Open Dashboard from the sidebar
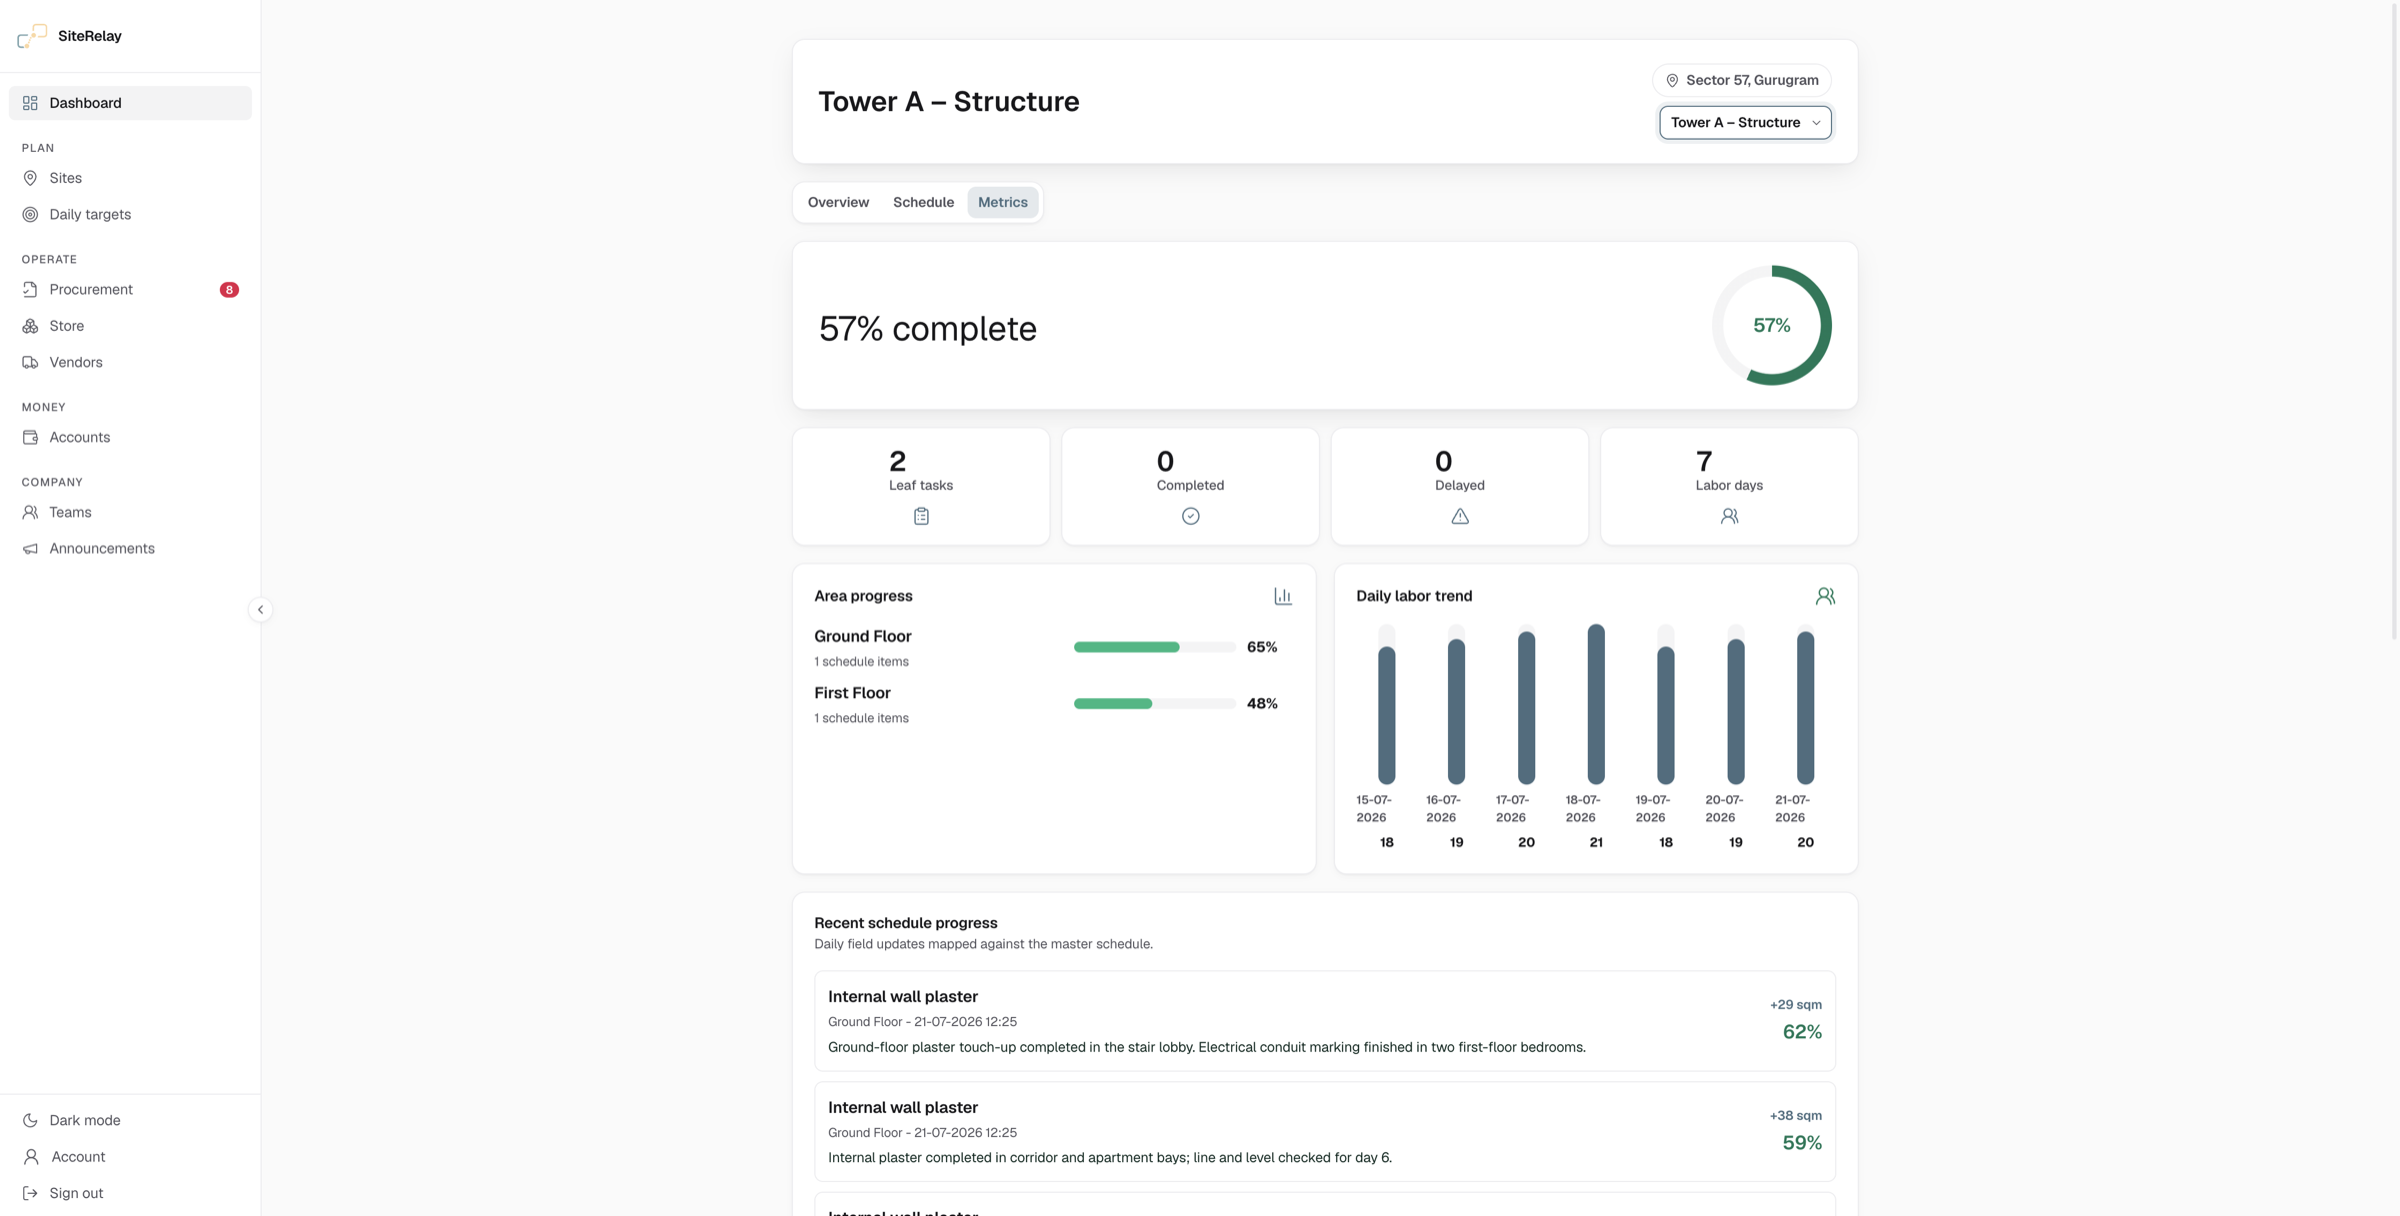This screenshot has height=1216, width=2400. [130, 103]
